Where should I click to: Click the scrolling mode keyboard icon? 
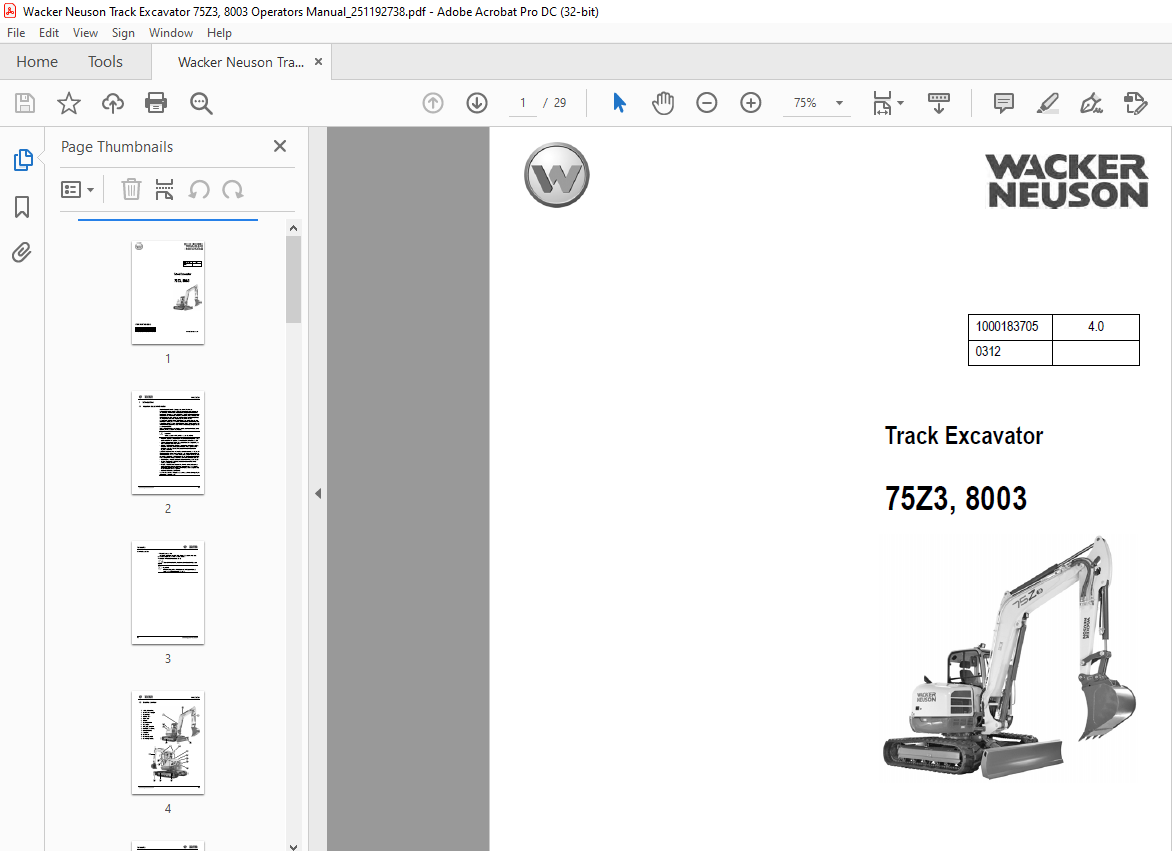tap(939, 103)
